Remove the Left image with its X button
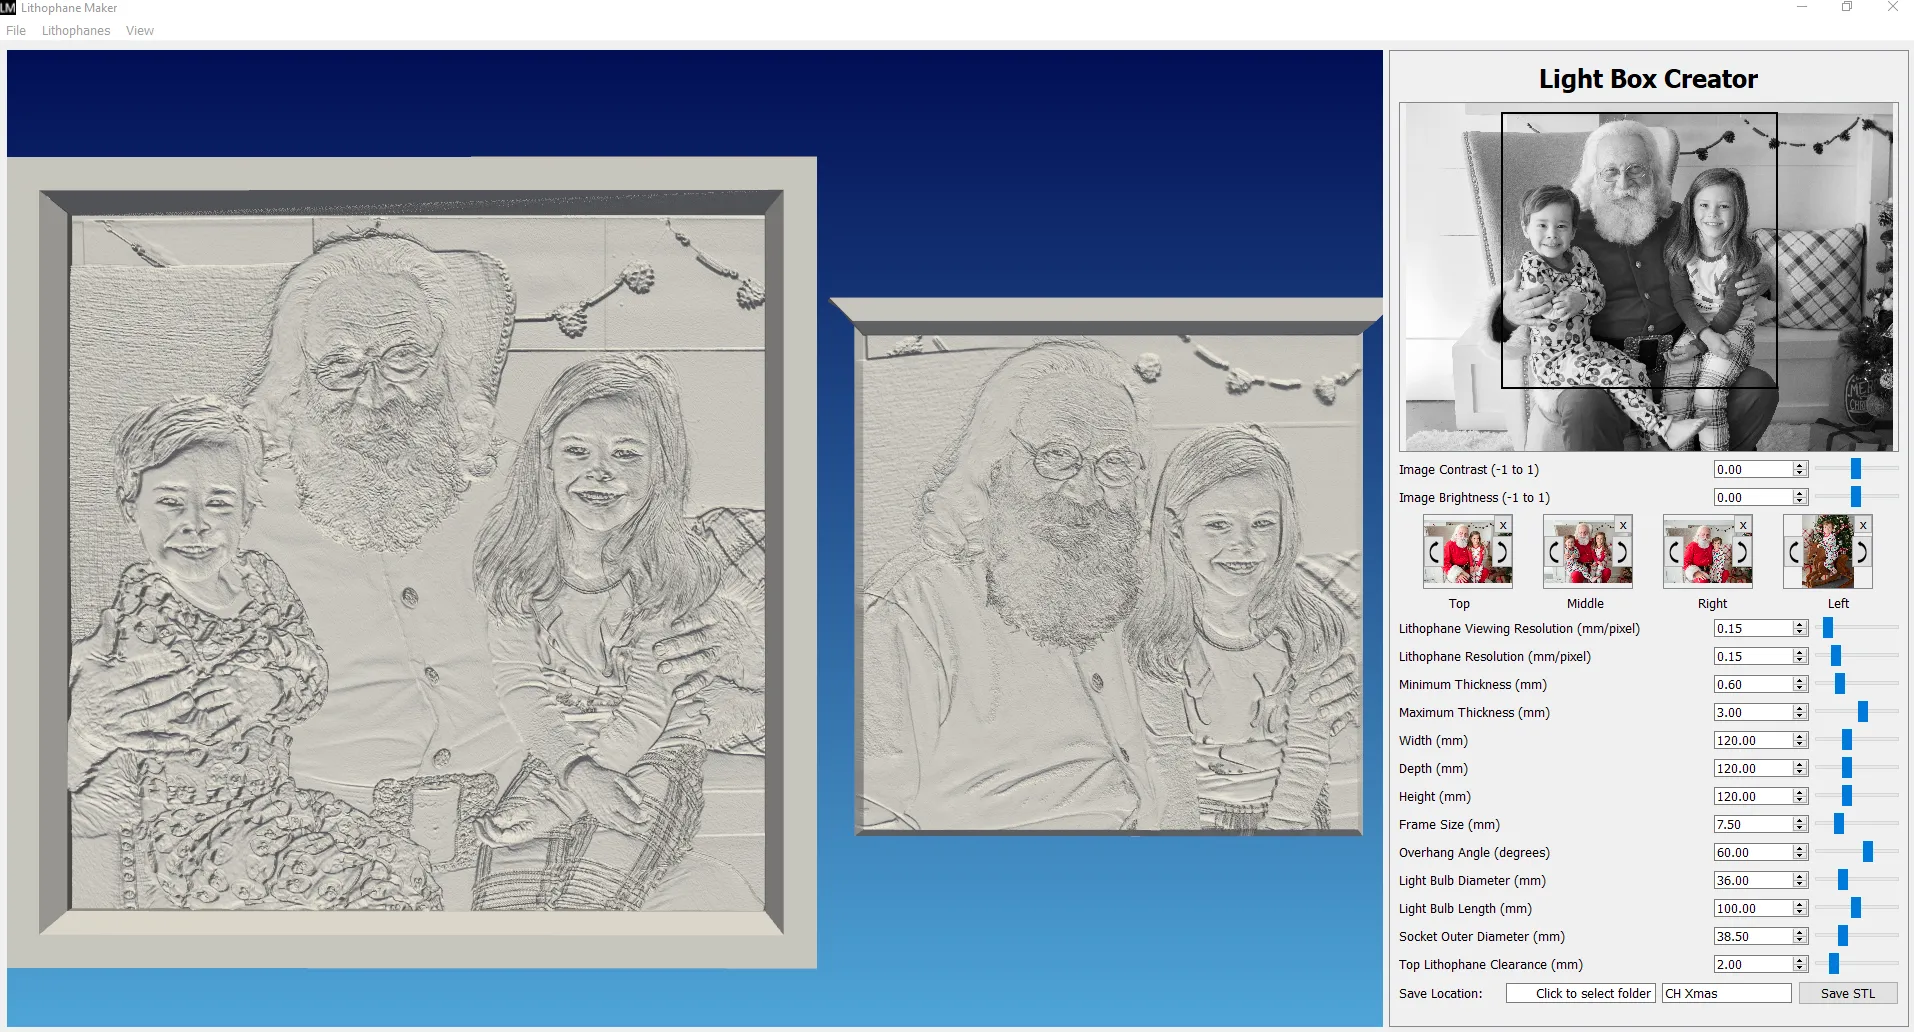Screen dimensions: 1914x1032 tap(1865, 525)
